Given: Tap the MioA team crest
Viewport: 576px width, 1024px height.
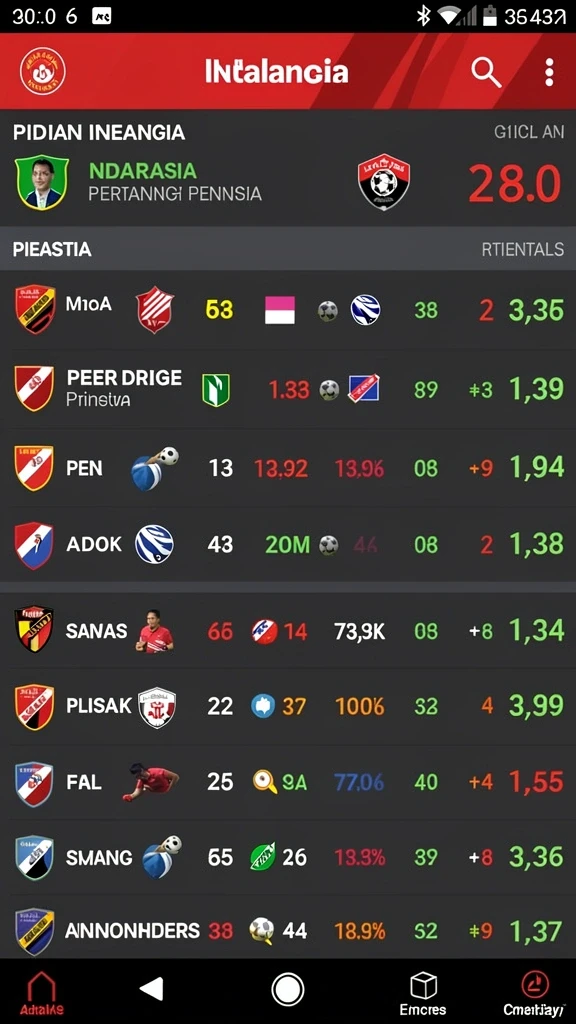Looking at the screenshot, I should tap(35, 309).
